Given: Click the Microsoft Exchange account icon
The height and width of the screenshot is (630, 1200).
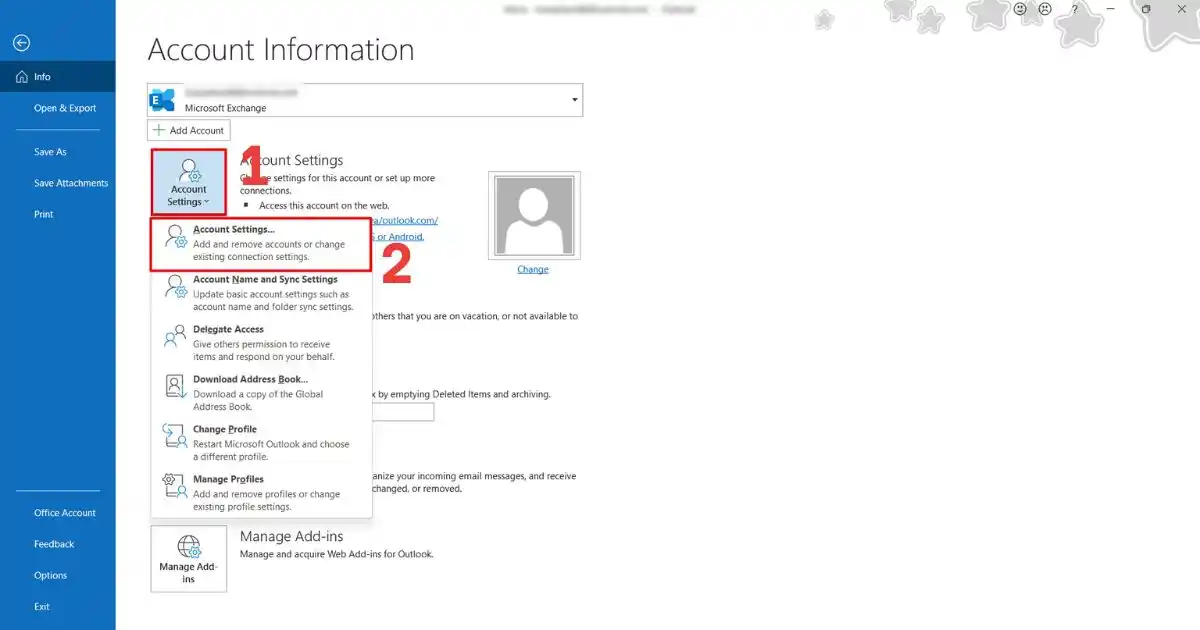Looking at the screenshot, I should click(162, 100).
